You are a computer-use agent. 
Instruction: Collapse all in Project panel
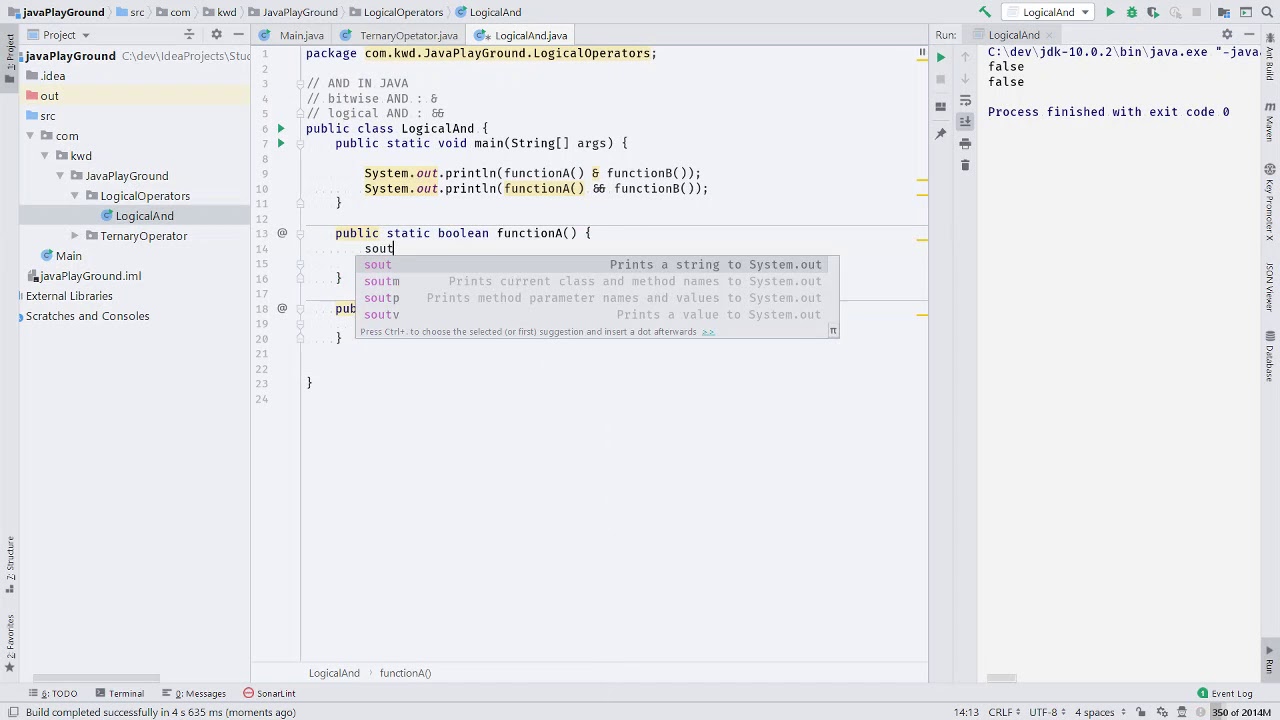coord(189,35)
